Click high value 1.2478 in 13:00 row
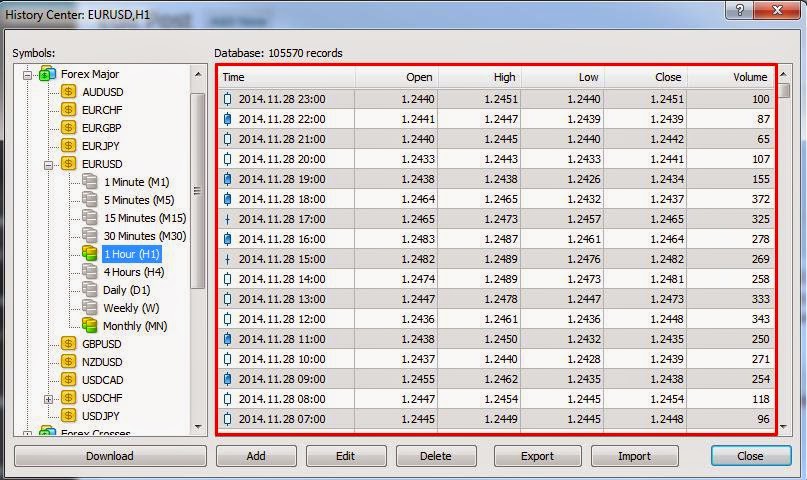This screenshot has height=480, width=807. click(501, 299)
